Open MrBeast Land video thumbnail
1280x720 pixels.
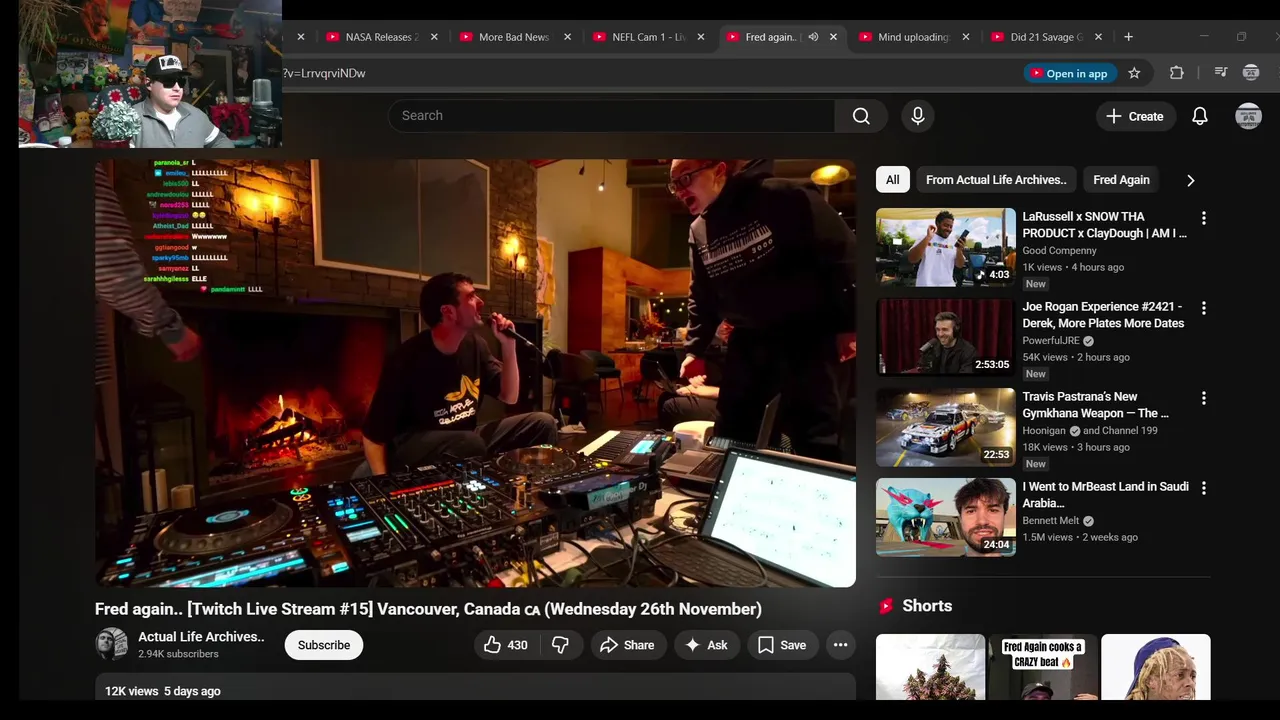point(946,517)
